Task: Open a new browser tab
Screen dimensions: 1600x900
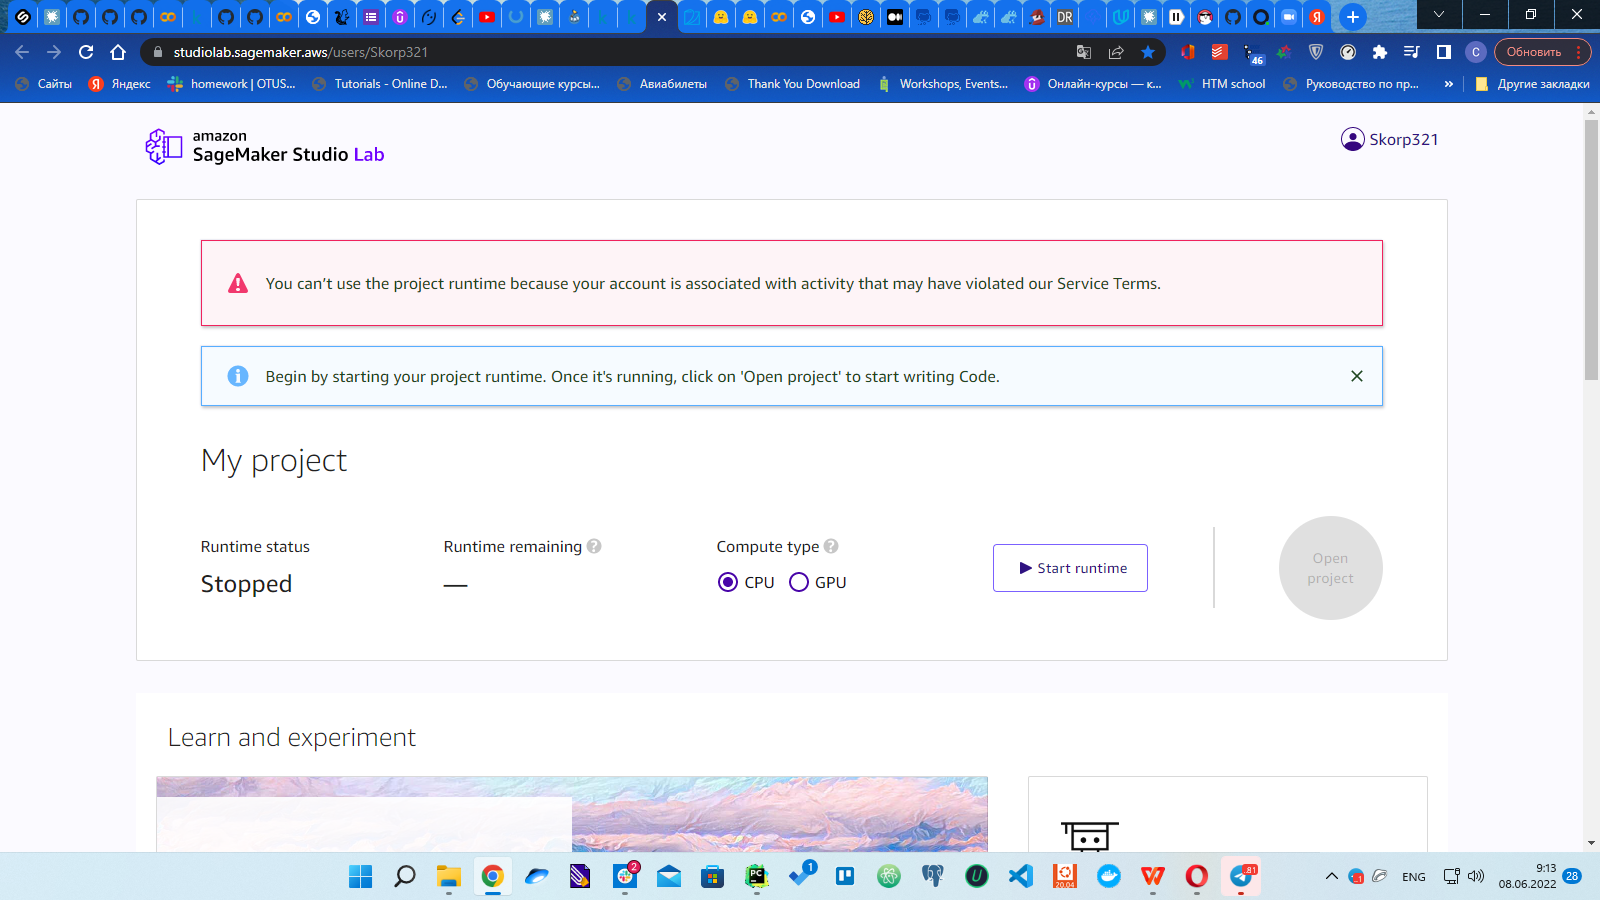Action: (1352, 16)
